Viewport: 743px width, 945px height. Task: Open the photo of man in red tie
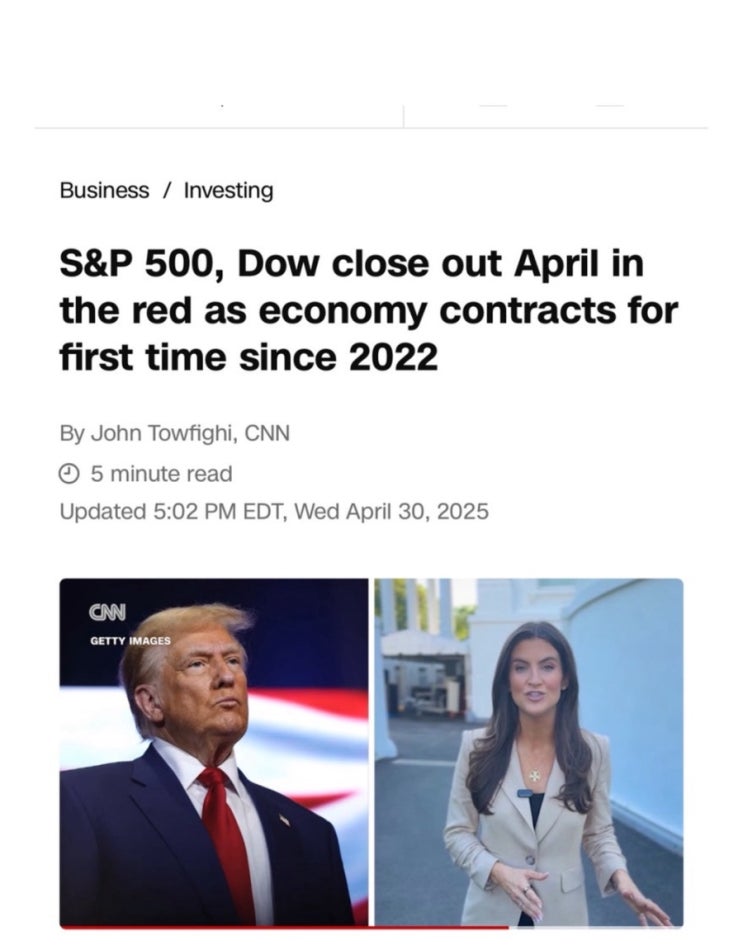tap(214, 752)
